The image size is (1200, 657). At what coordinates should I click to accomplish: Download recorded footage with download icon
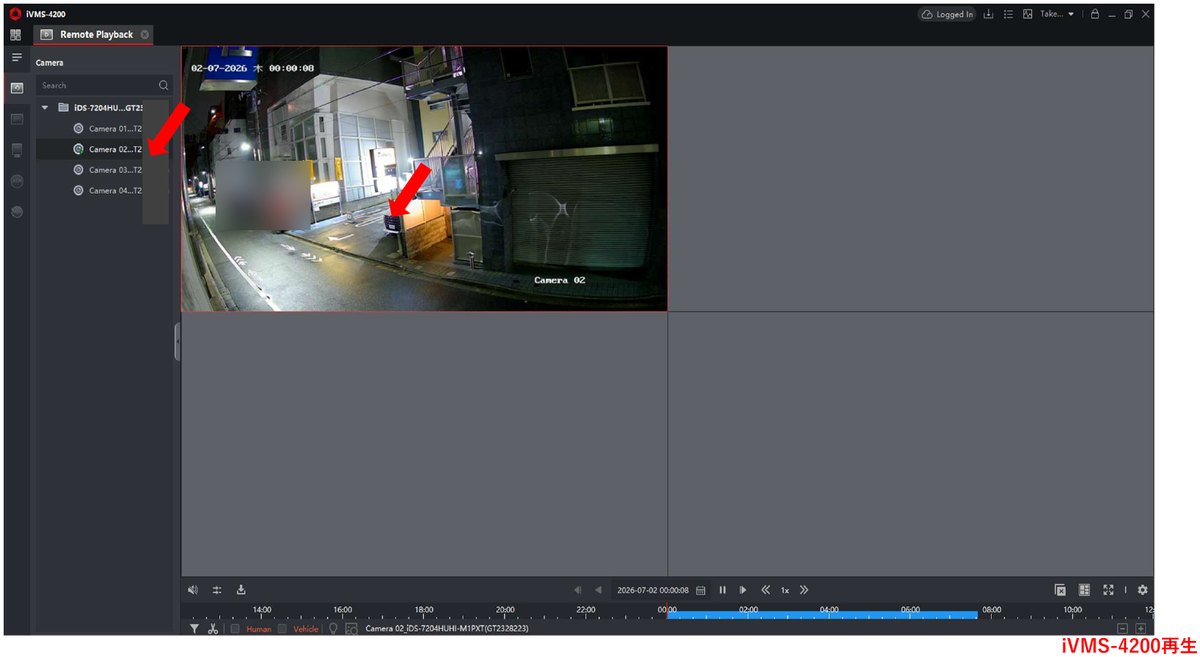coord(241,590)
